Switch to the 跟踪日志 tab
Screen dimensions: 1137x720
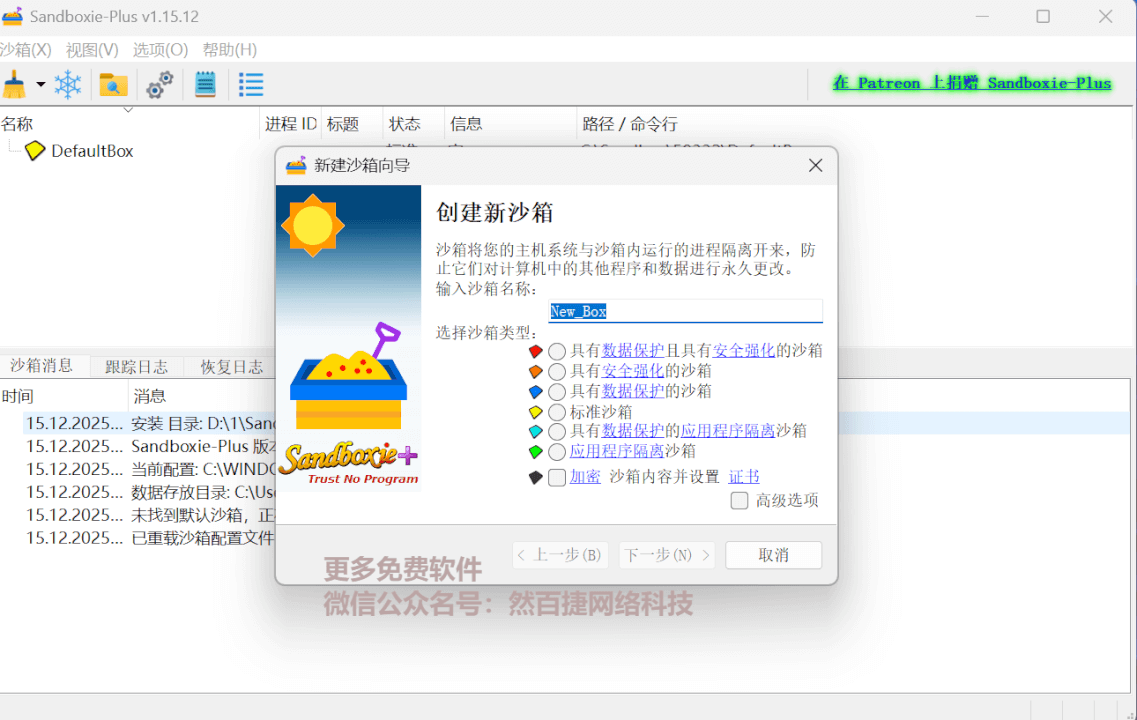point(135,365)
